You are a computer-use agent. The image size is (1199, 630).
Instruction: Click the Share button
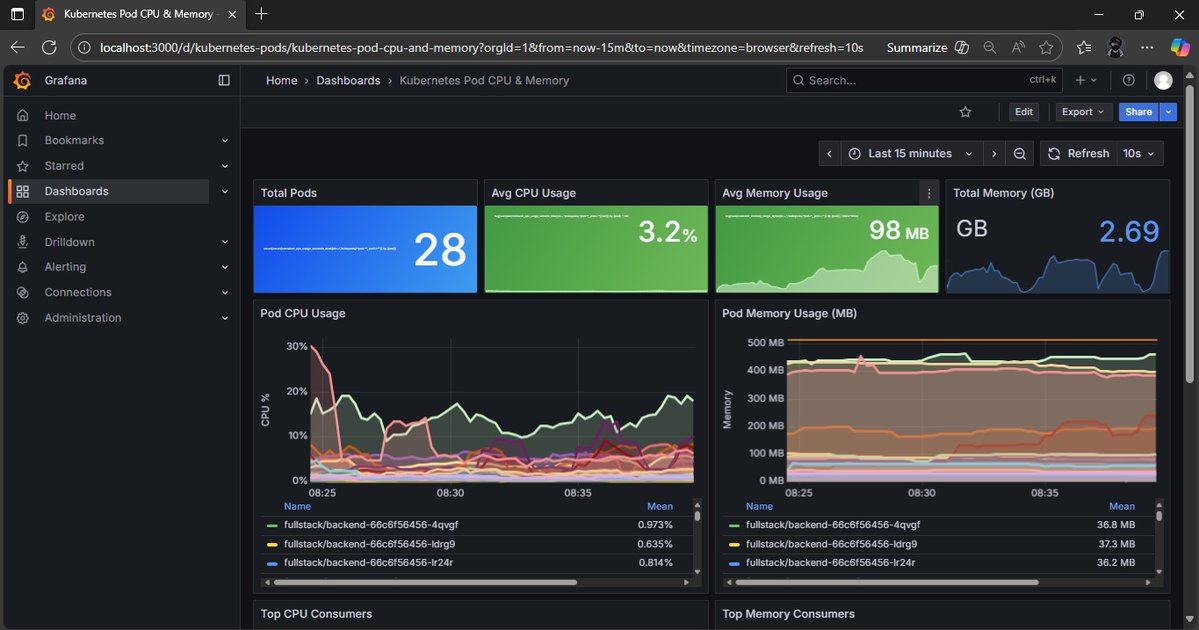[1139, 112]
